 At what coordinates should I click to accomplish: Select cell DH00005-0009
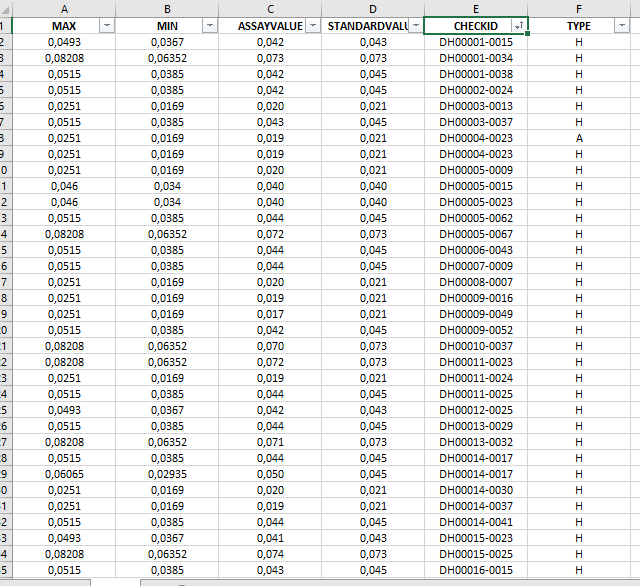click(476, 170)
